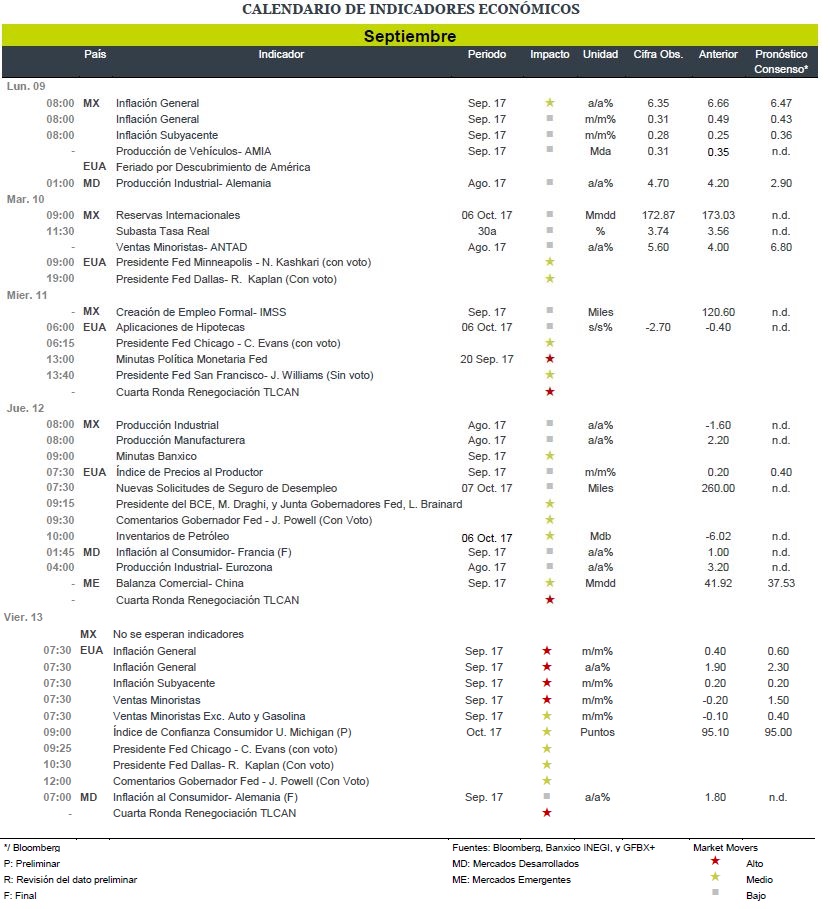The height and width of the screenshot is (909, 829).
Task: Click the gray square for Subasta Tasa Real
Action: click(550, 230)
